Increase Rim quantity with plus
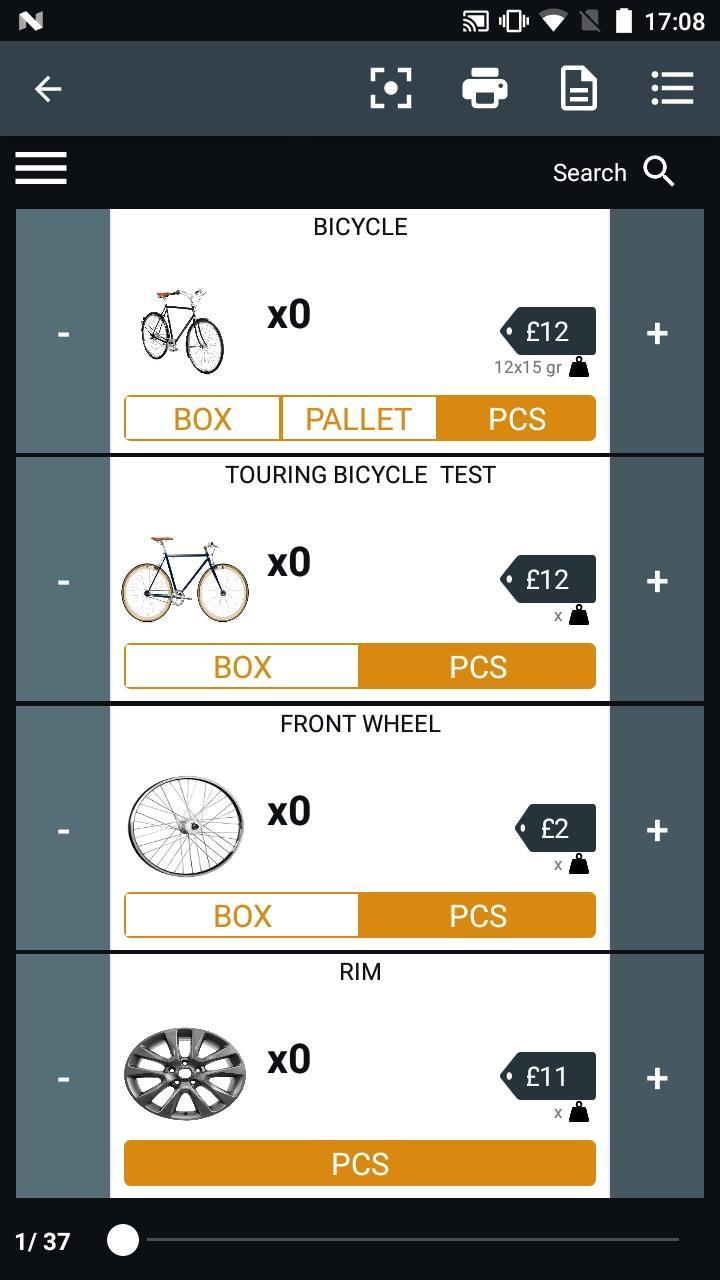Viewport: 720px width, 1280px height. [657, 1077]
